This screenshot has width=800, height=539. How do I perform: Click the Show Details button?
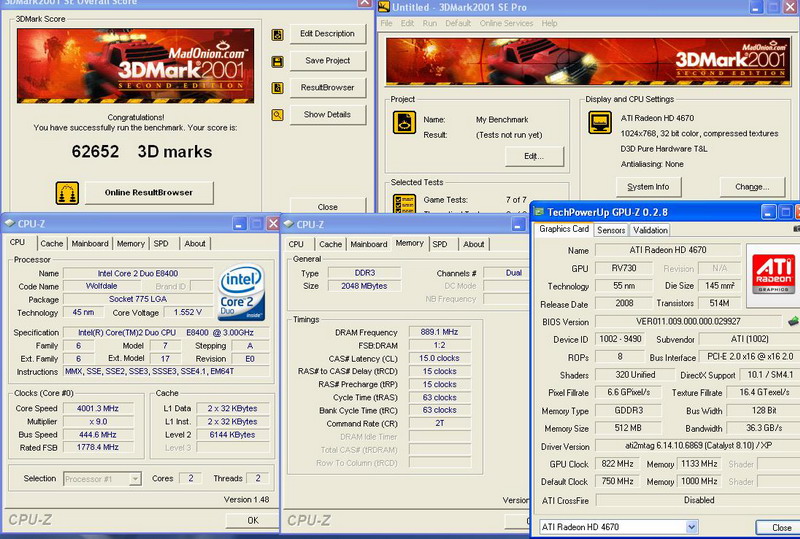coord(328,115)
